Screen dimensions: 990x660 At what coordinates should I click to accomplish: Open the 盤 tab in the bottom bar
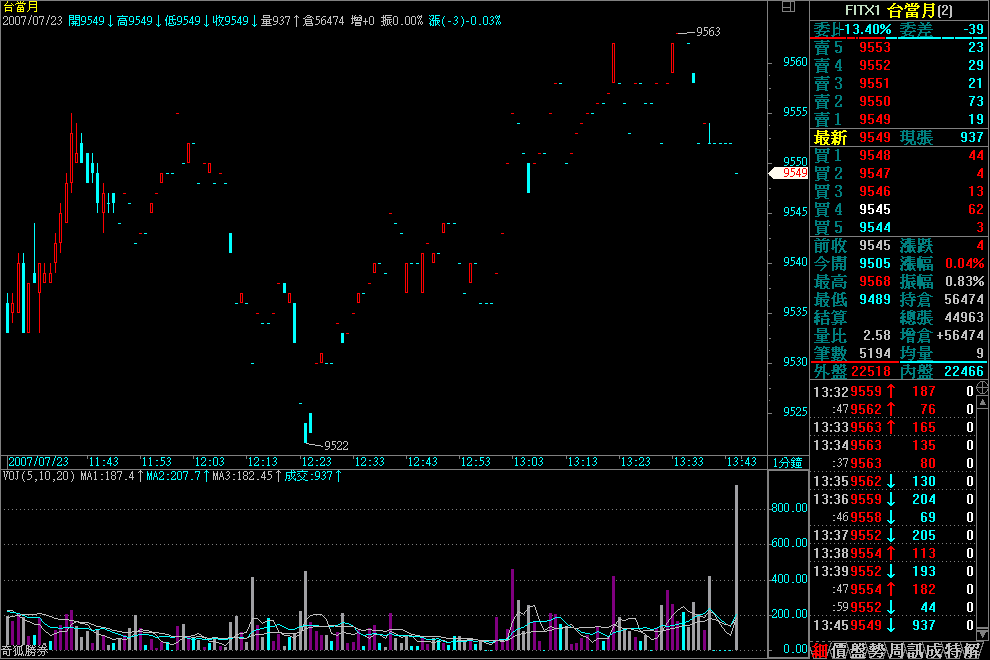(x=859, y=651)
